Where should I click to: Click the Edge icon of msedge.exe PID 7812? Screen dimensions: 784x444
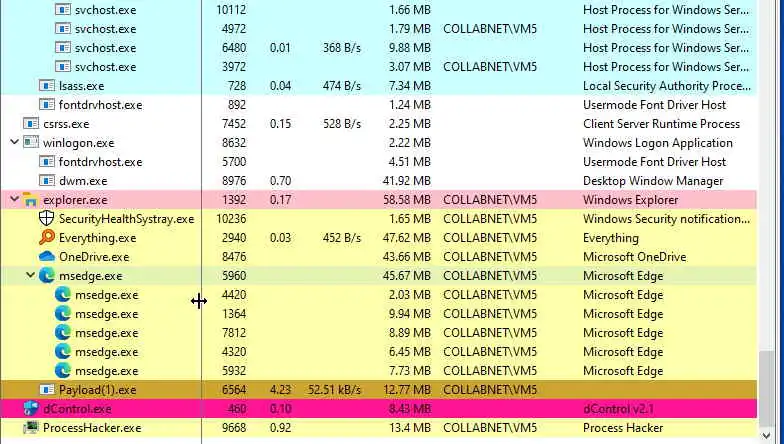[62, 332]
